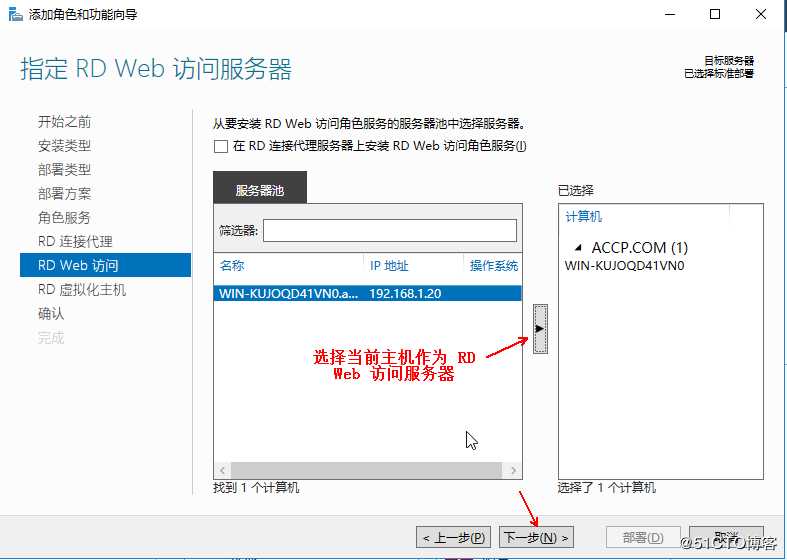Click the IP address 192.168.1.20 cell
Viewport: 787px width, 560px height.
coord(405,294)
